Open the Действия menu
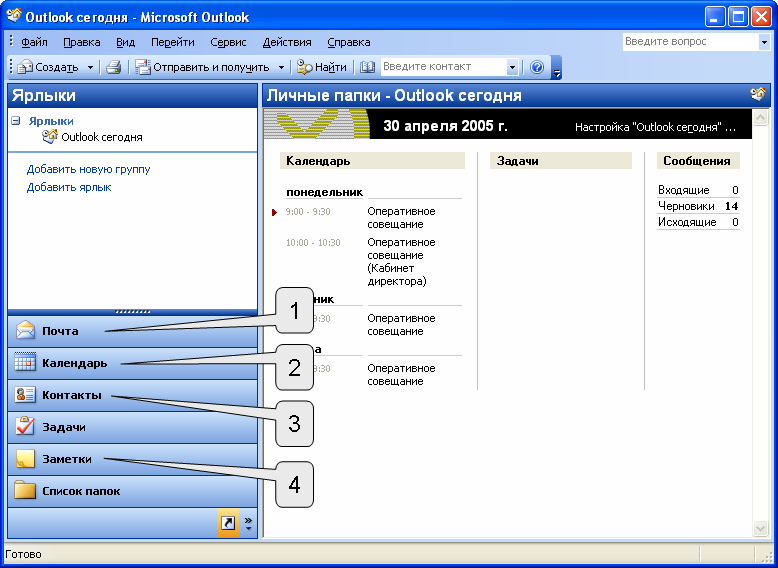Image resolution: width=778 pixels, height=568 pixels. tap(287, 42)
